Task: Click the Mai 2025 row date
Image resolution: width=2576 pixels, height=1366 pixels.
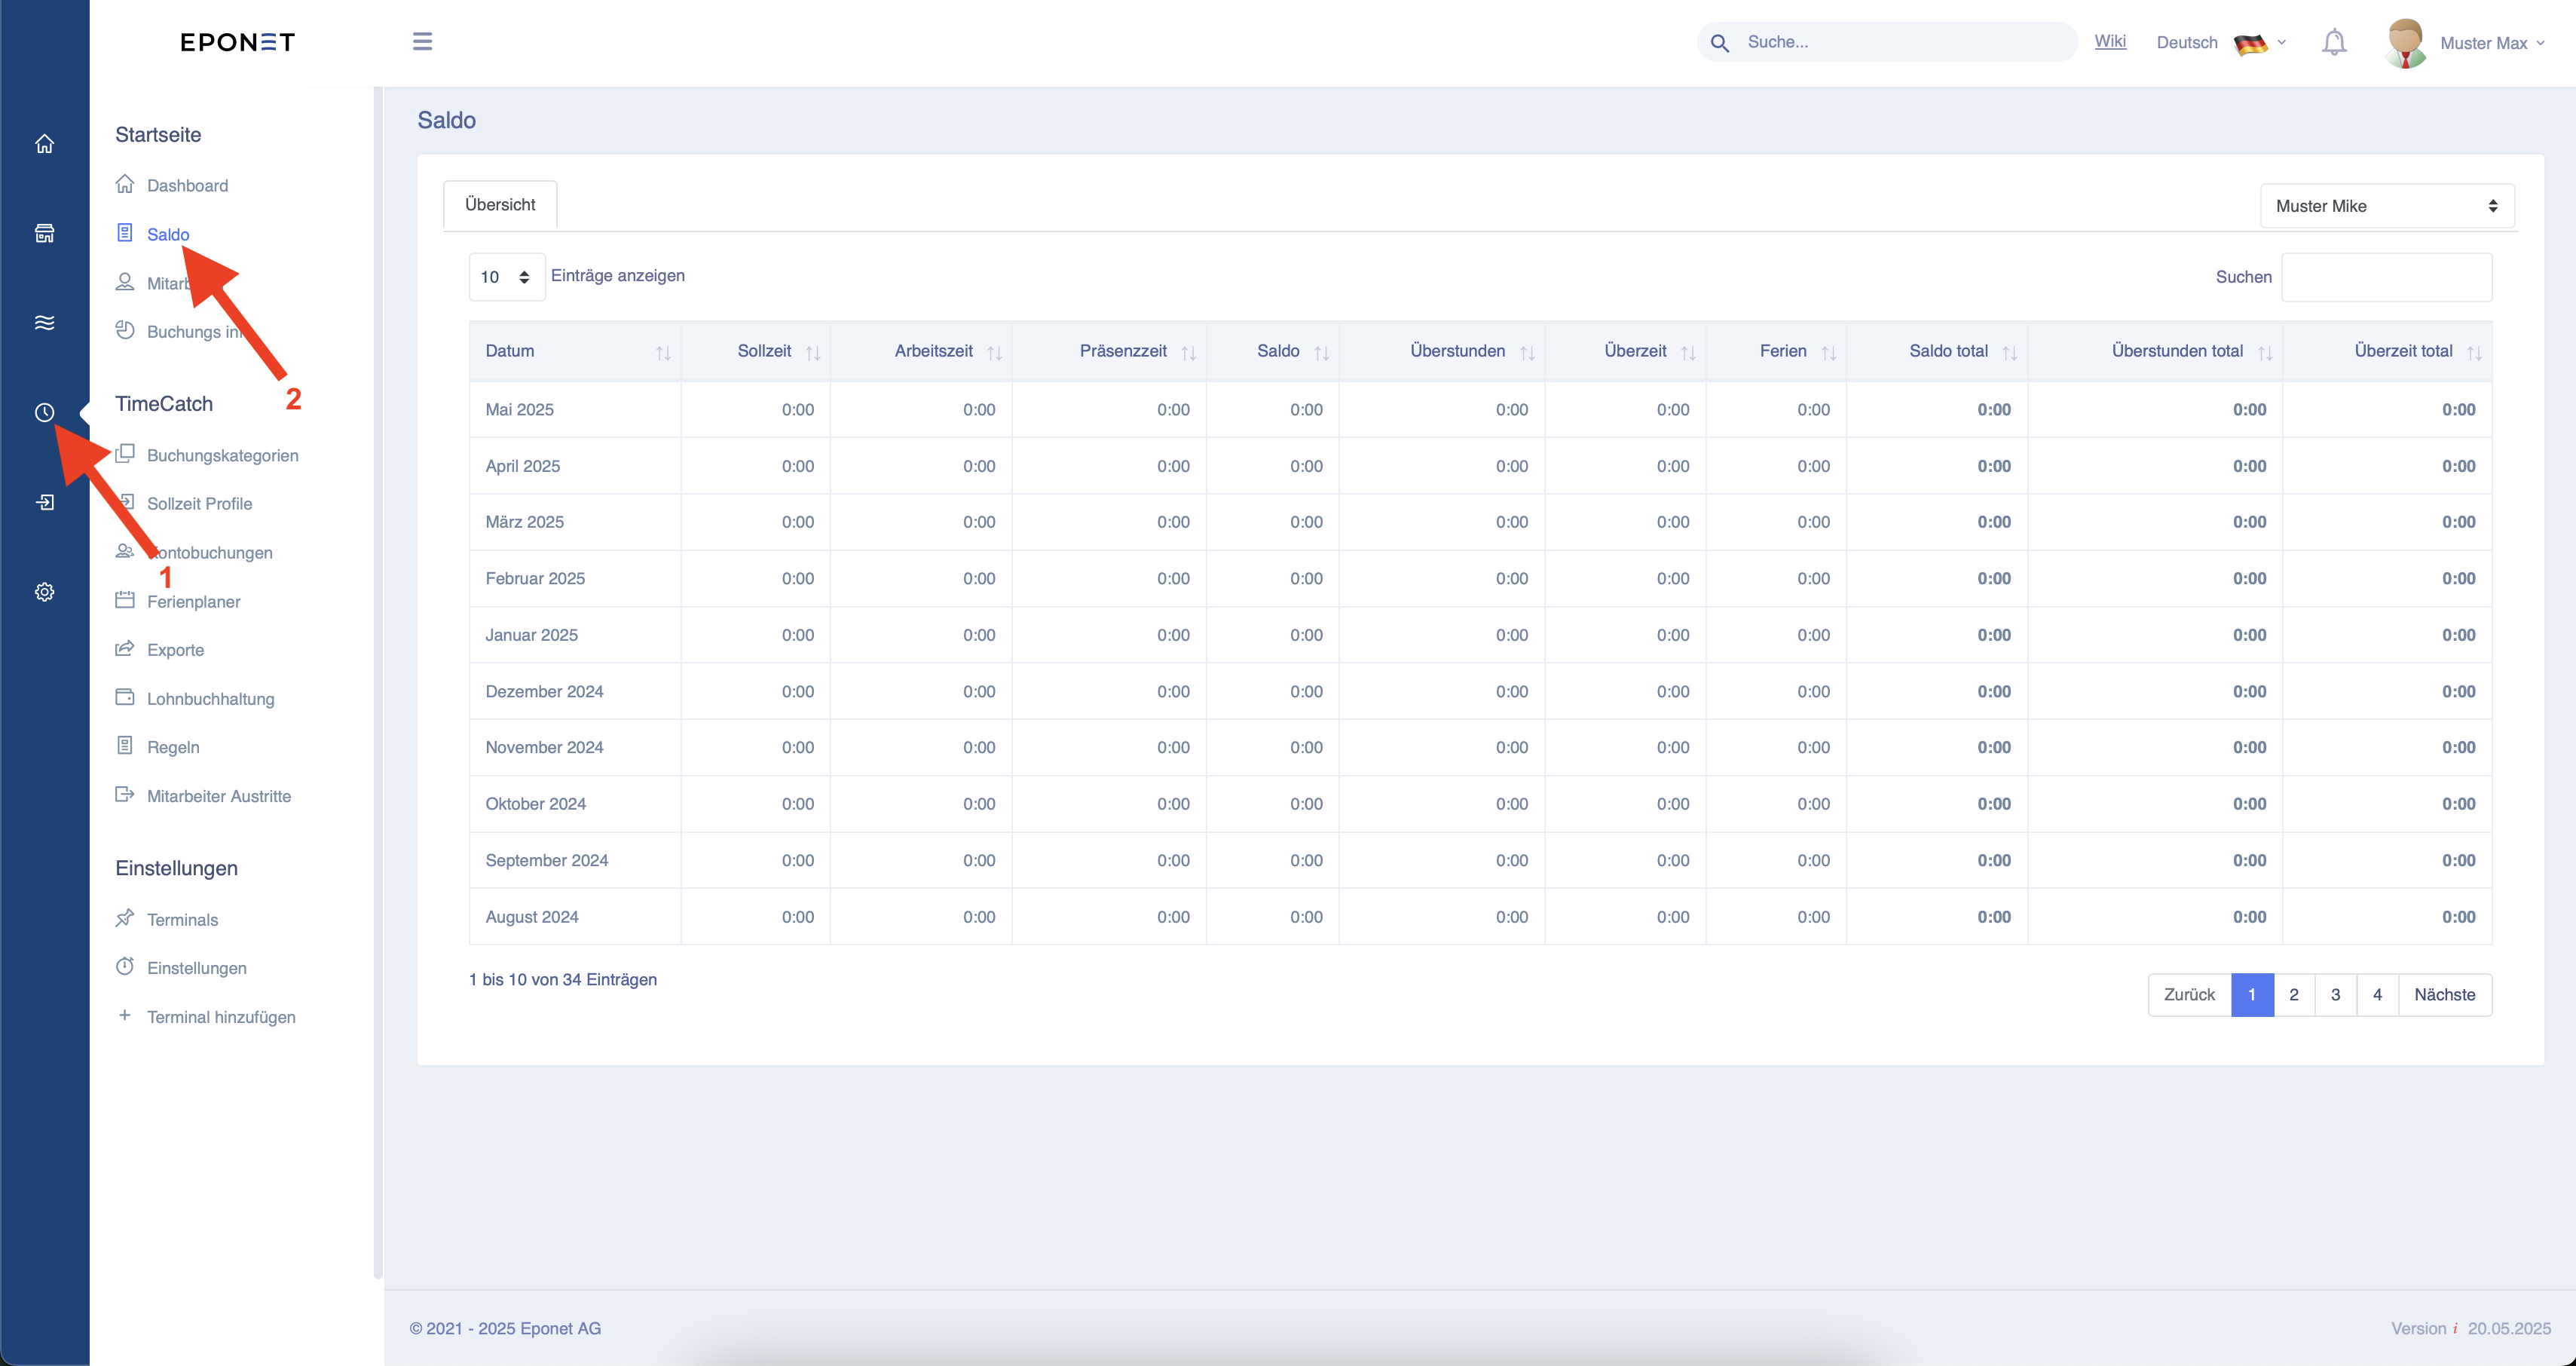Action: [x=519, y=410]
